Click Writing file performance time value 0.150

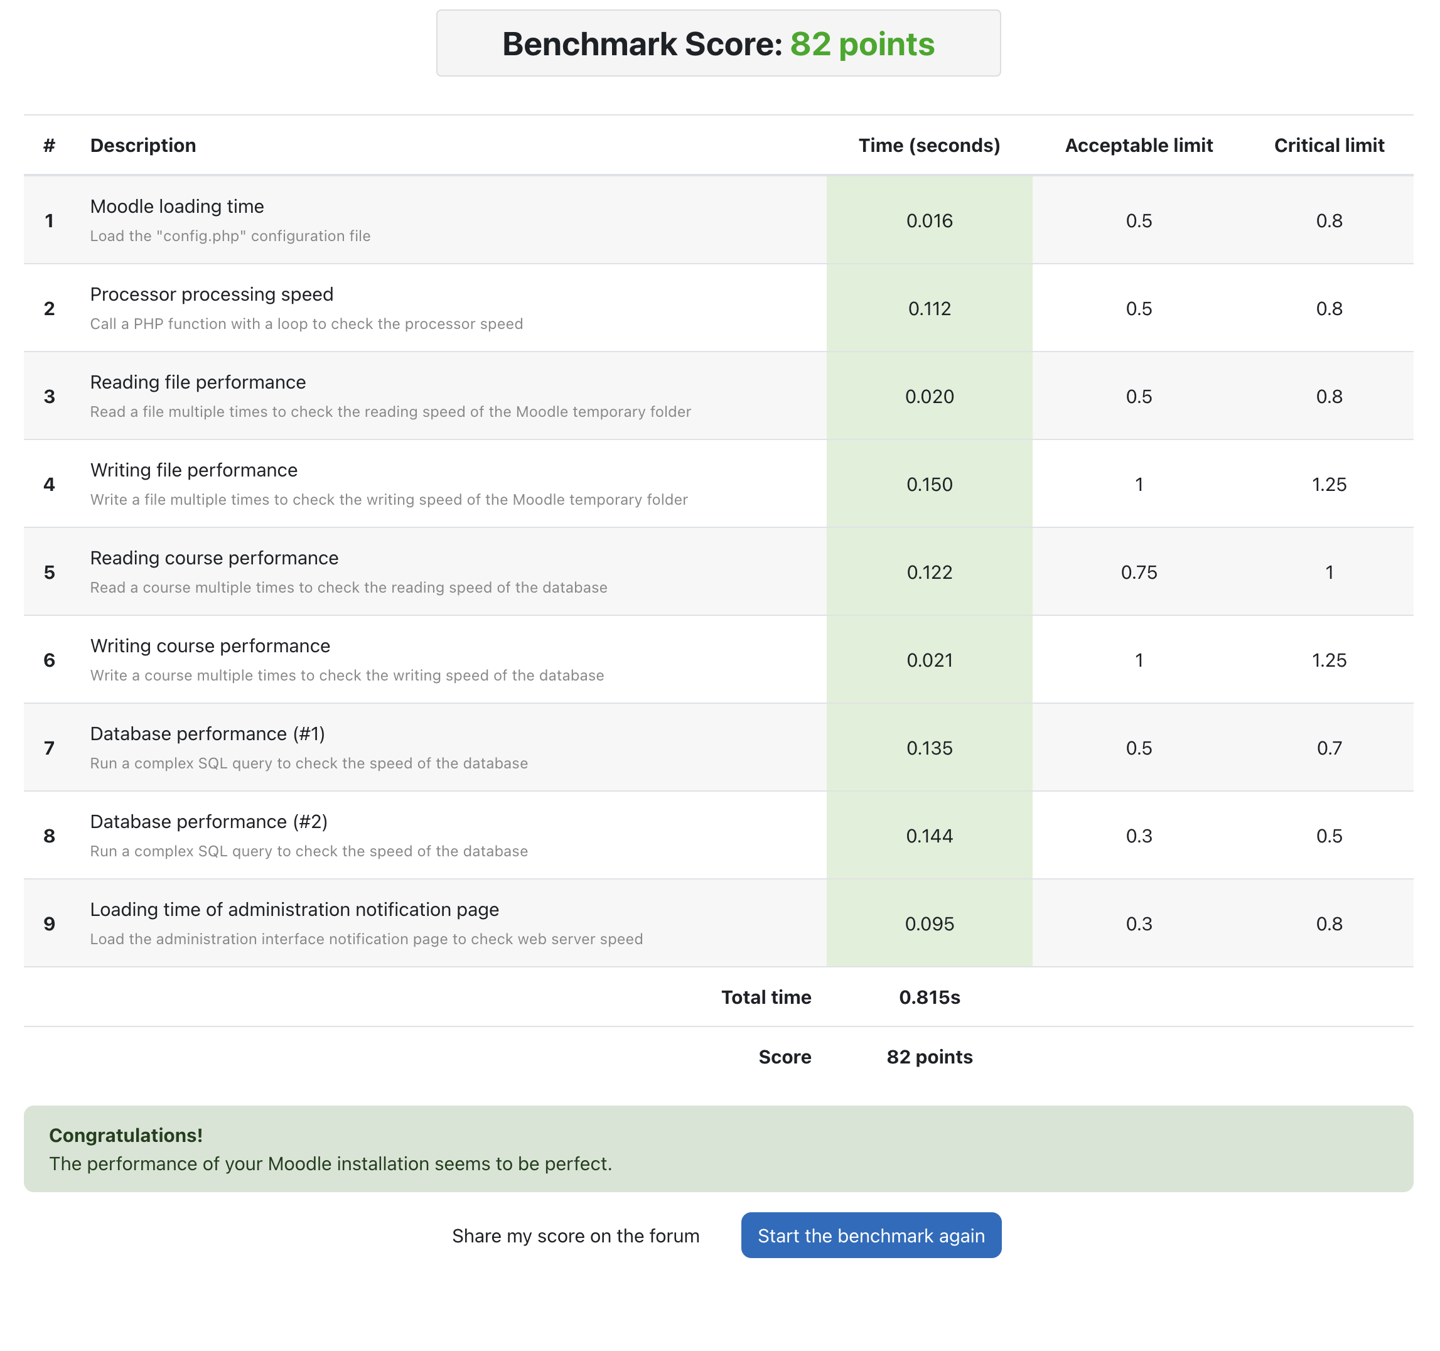[x=929, y=484]
